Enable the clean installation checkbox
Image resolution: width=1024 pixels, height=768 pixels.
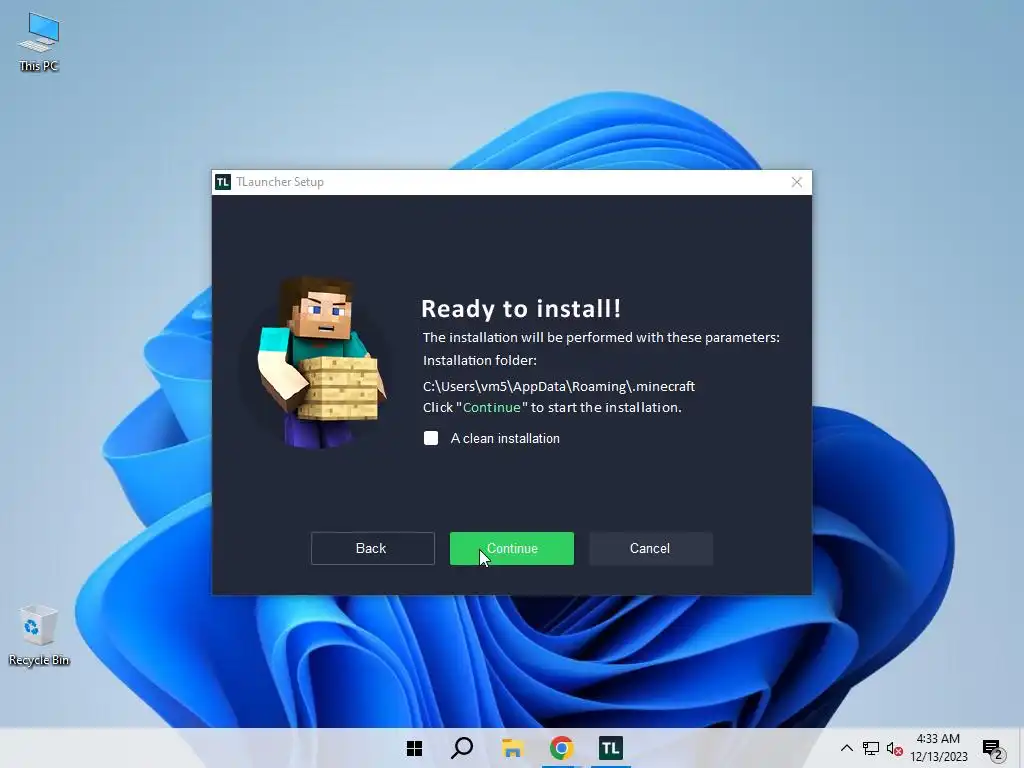(x=431, y=438)
